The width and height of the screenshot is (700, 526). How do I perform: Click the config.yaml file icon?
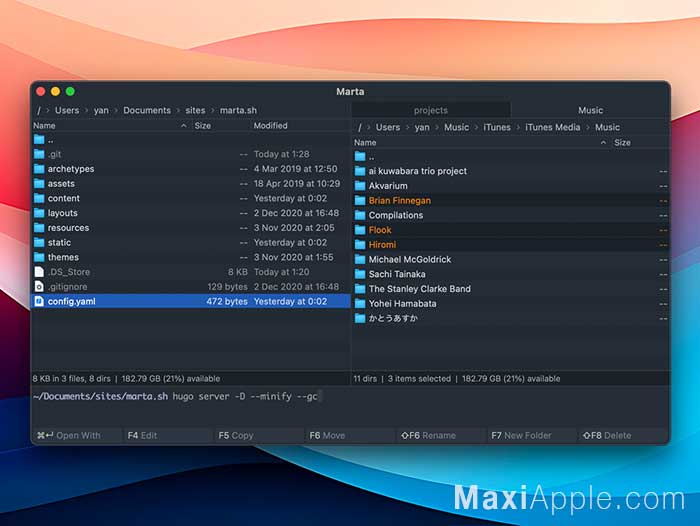39,301
